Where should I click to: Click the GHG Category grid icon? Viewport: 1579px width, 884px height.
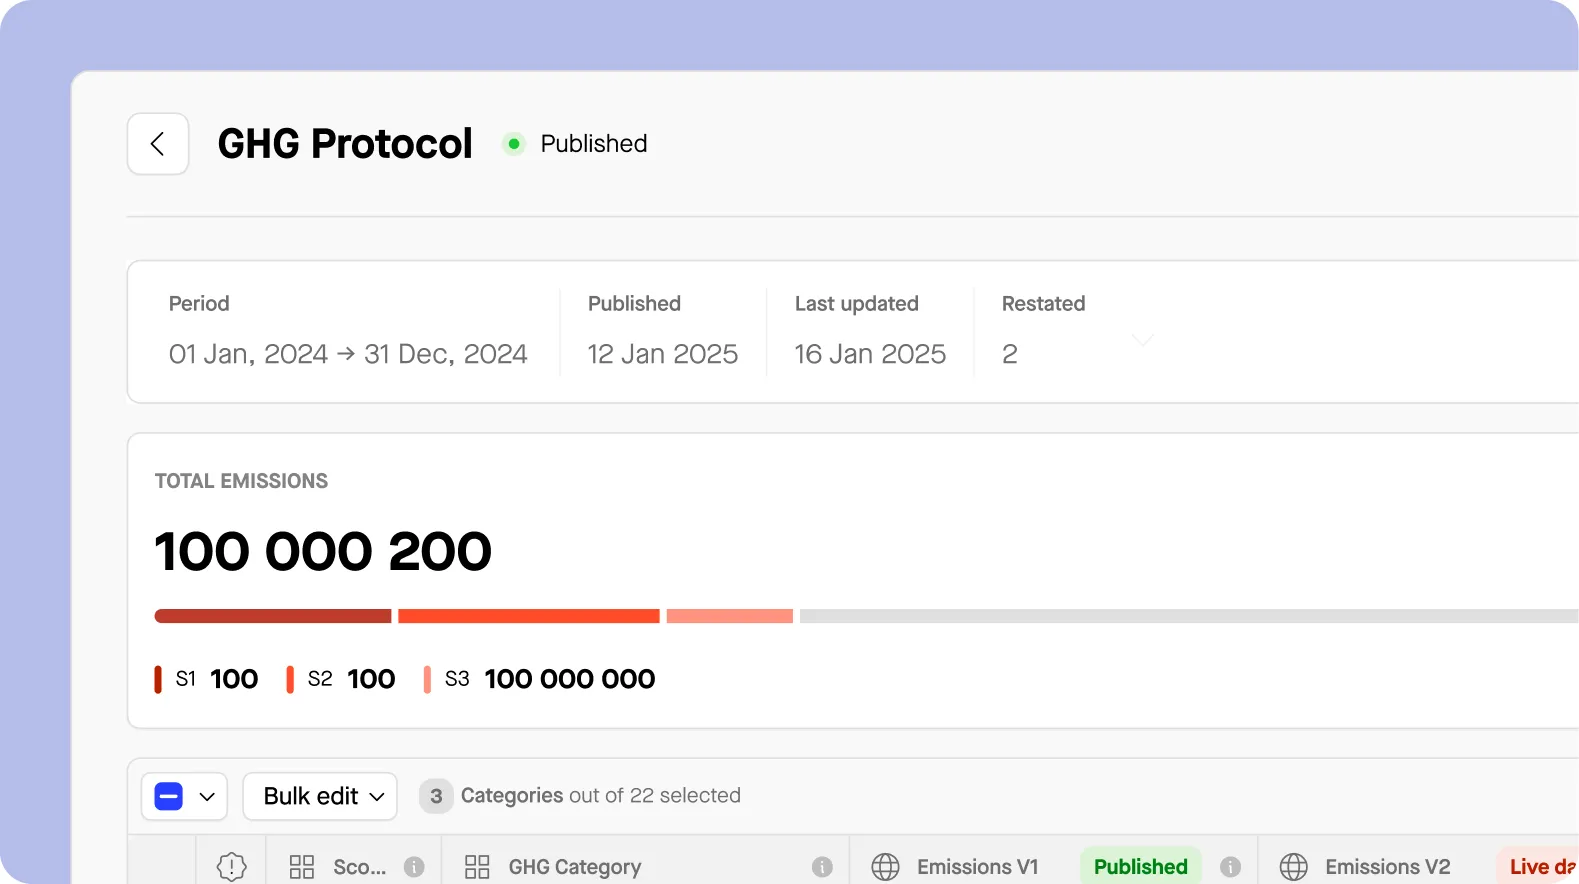click(x=477, y=867)
